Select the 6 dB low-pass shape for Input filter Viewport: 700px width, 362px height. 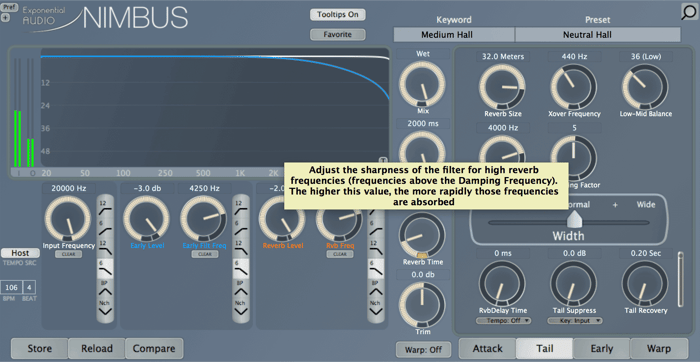click(x=105, y=268)
